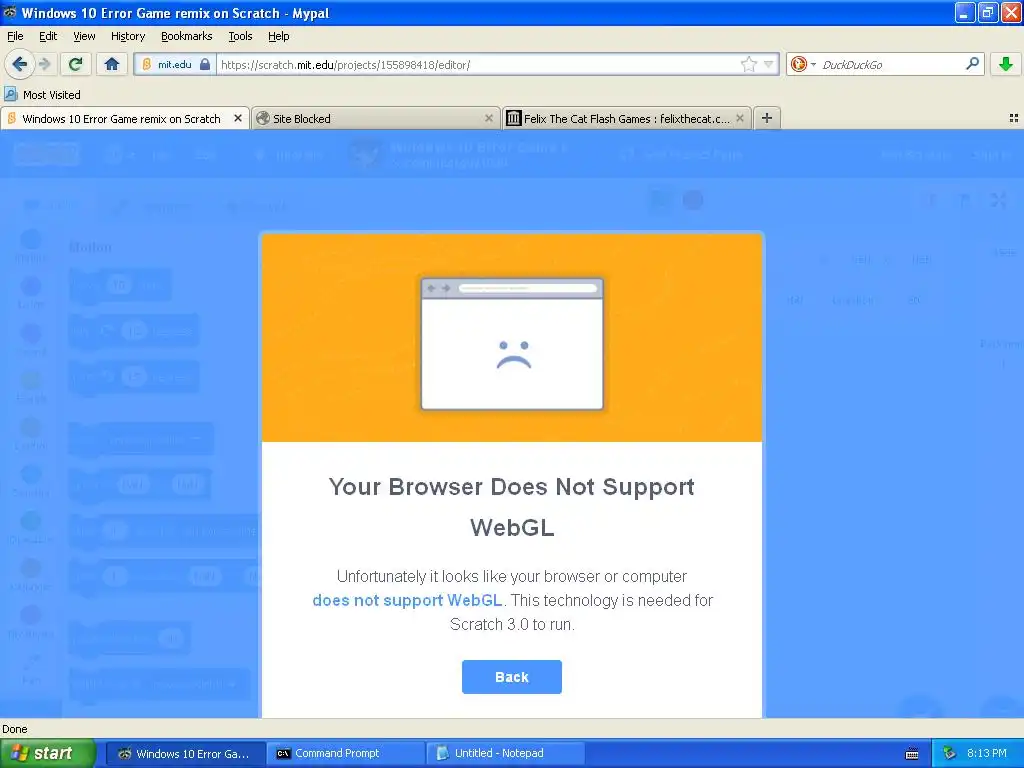Viewport: 1024px width, 768px height.
Task: Click the Felix The Cat tab archive icon
Action: tap(514, 118)
